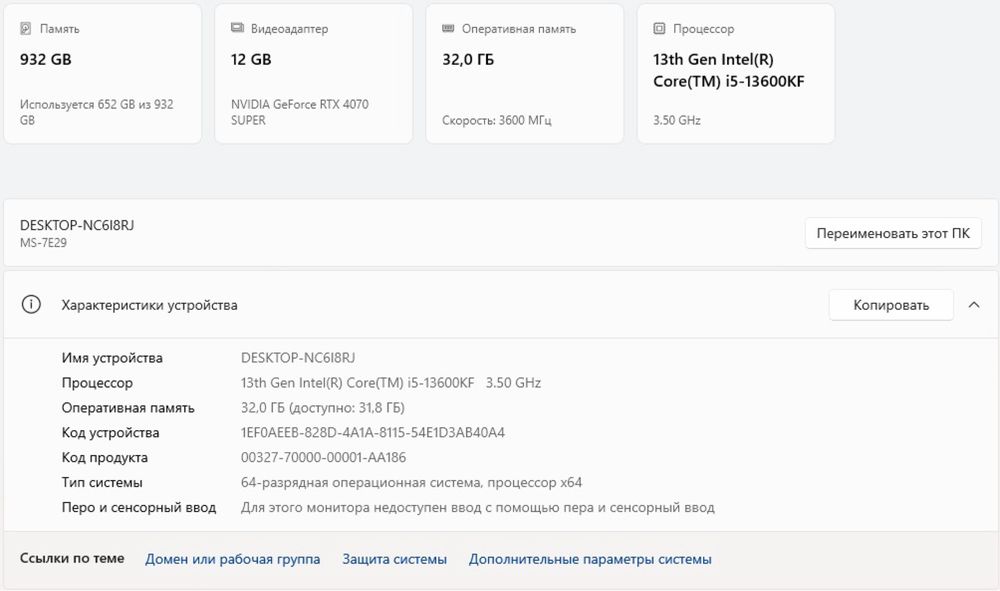Click the Имя устройства label

[112, 358]
